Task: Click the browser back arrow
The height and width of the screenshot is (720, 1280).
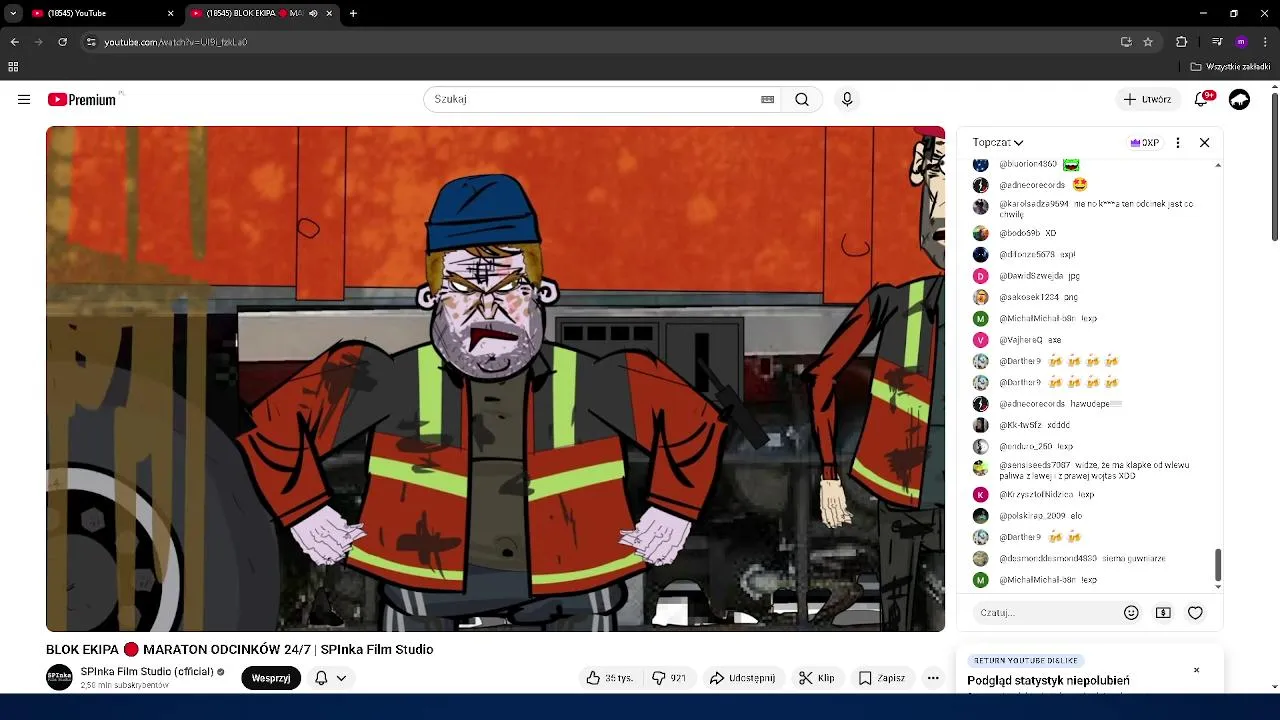Action: point(14,42)
